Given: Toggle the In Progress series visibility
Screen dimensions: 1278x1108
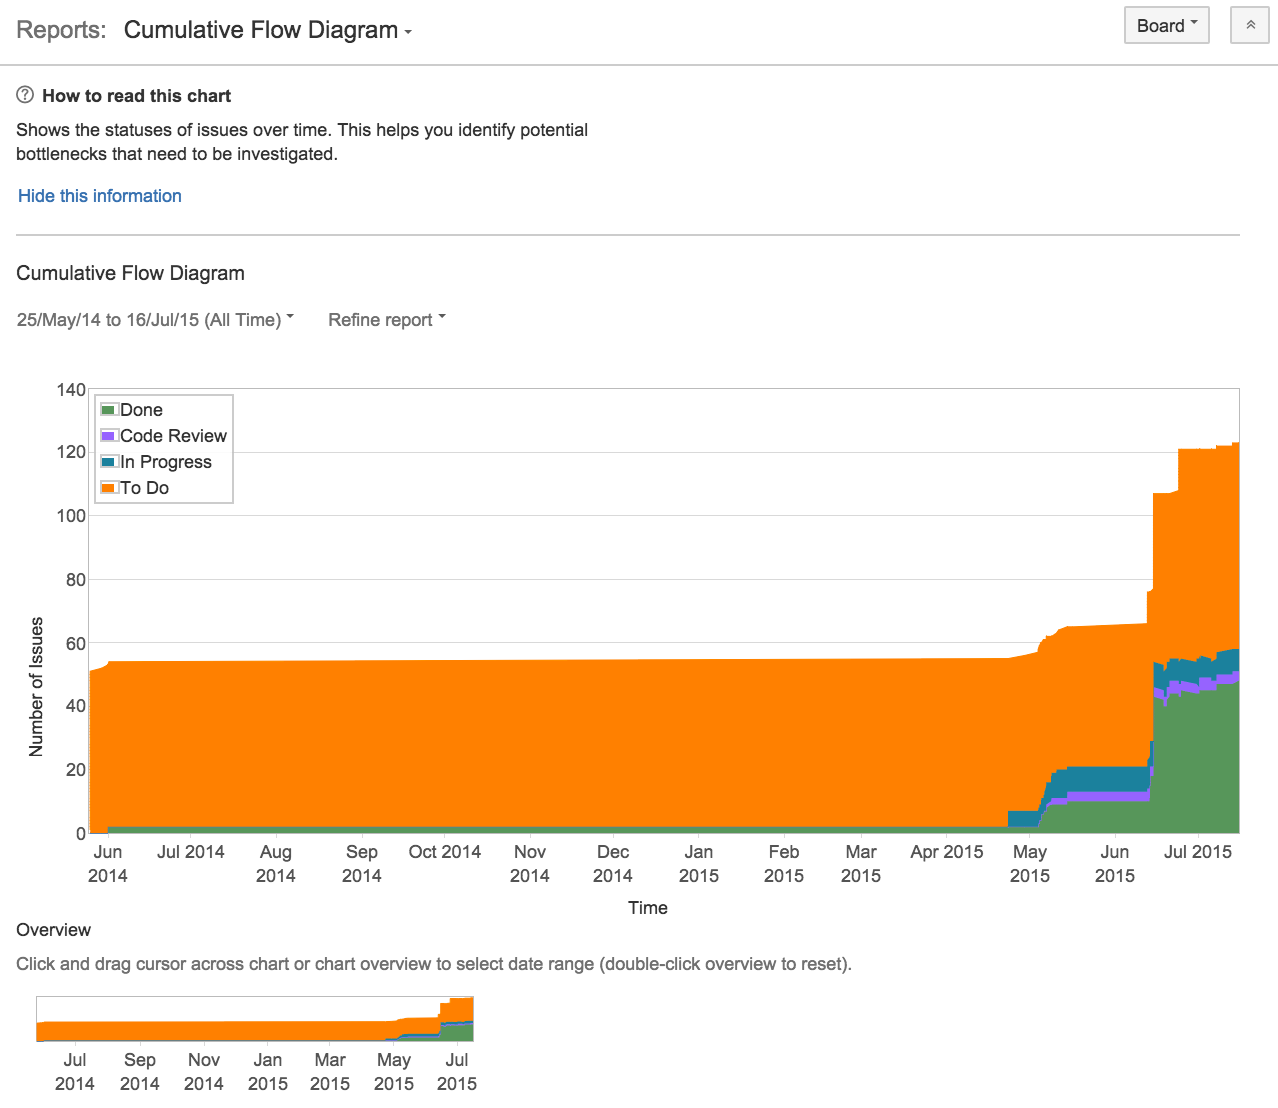Looking at the screenshot, I should [x=165, y=461].
